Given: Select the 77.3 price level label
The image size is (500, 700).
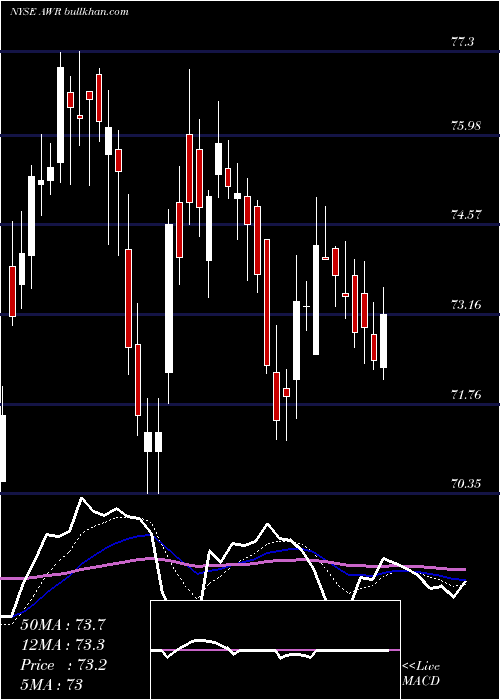Looking at the screenshot, I should click(x=462, y=42).
